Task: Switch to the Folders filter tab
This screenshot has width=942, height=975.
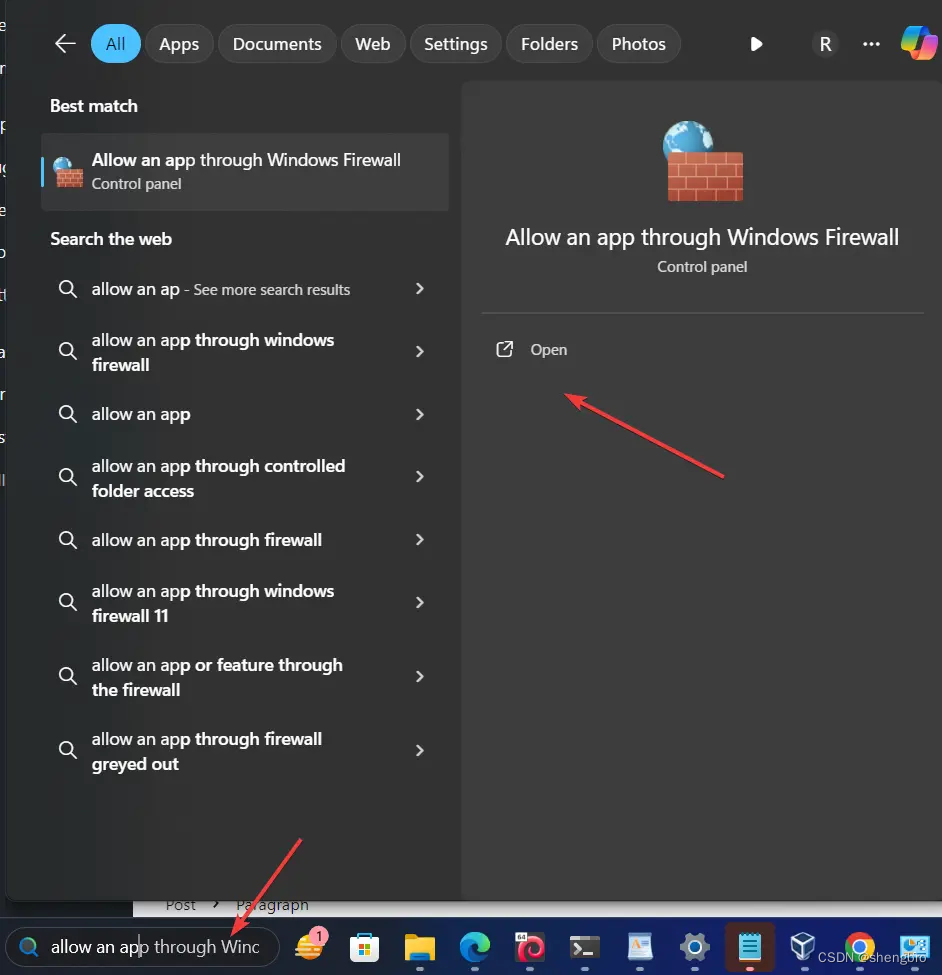Action: tap(549, 44)
